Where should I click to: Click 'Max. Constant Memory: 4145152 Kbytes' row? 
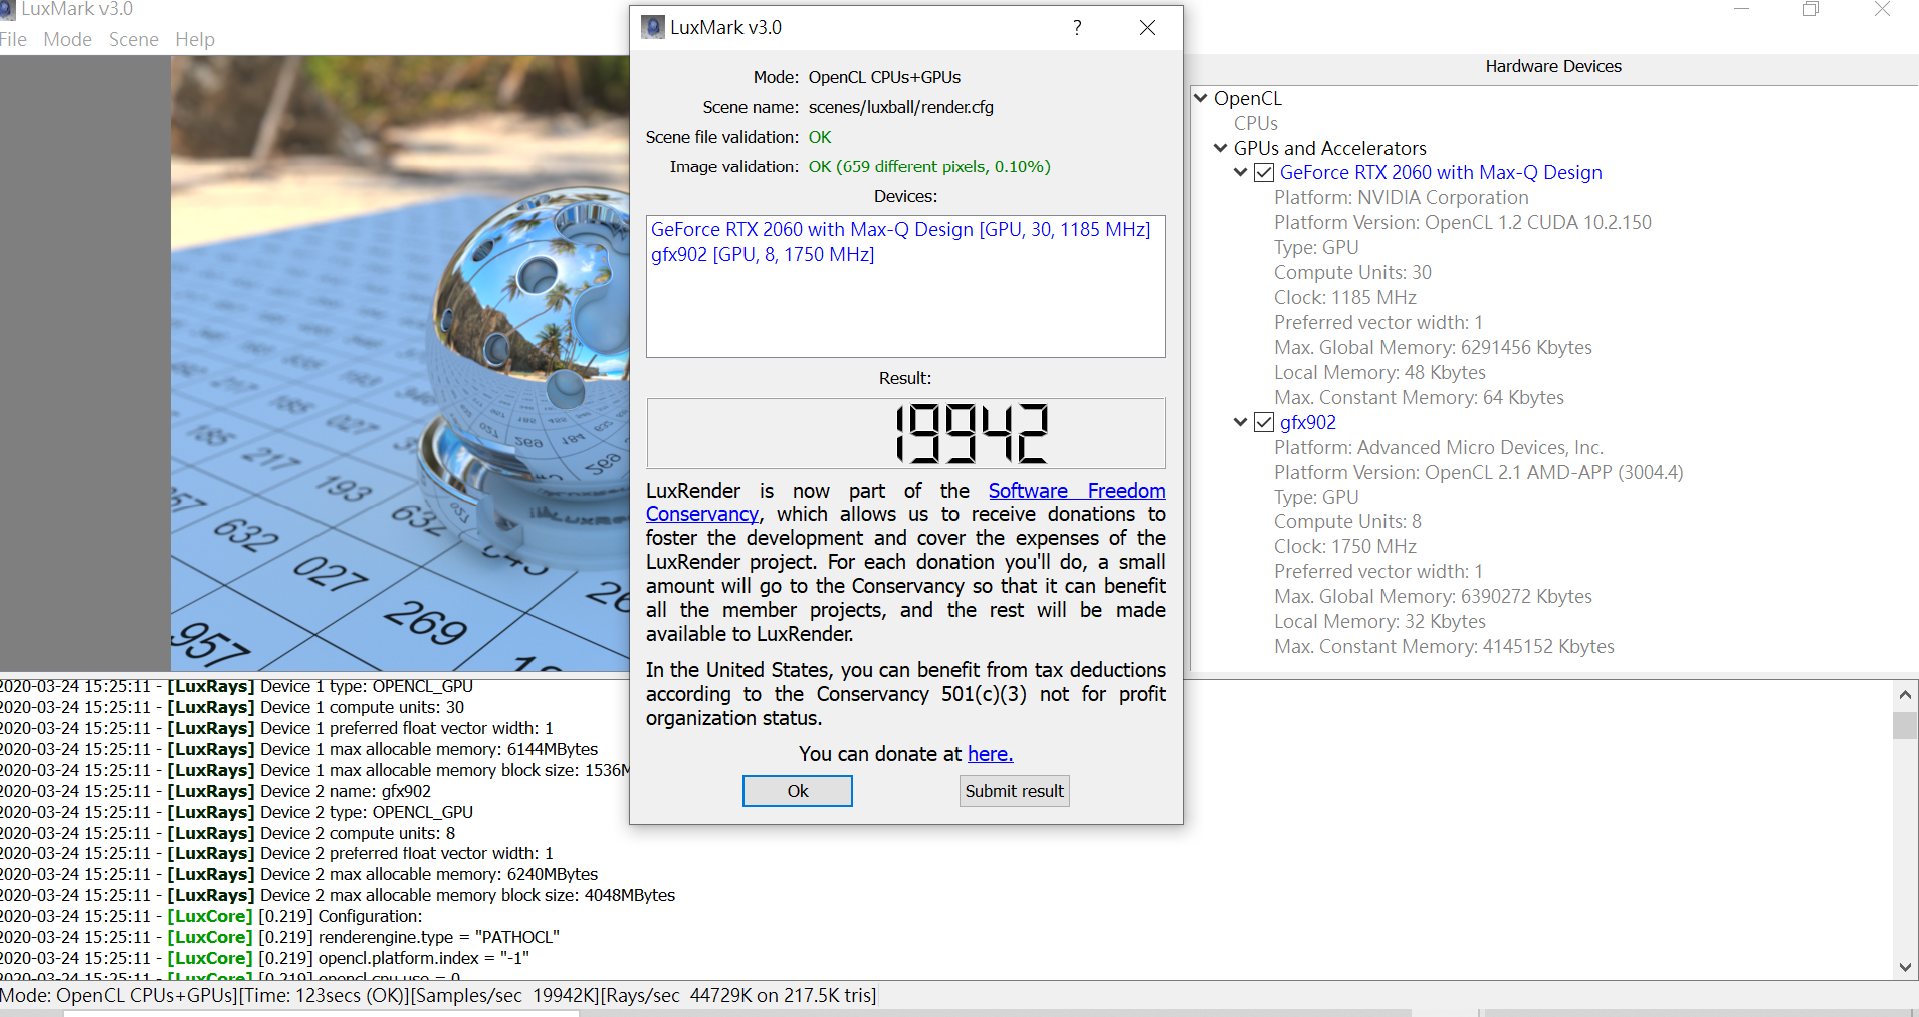pos(1444,647)
